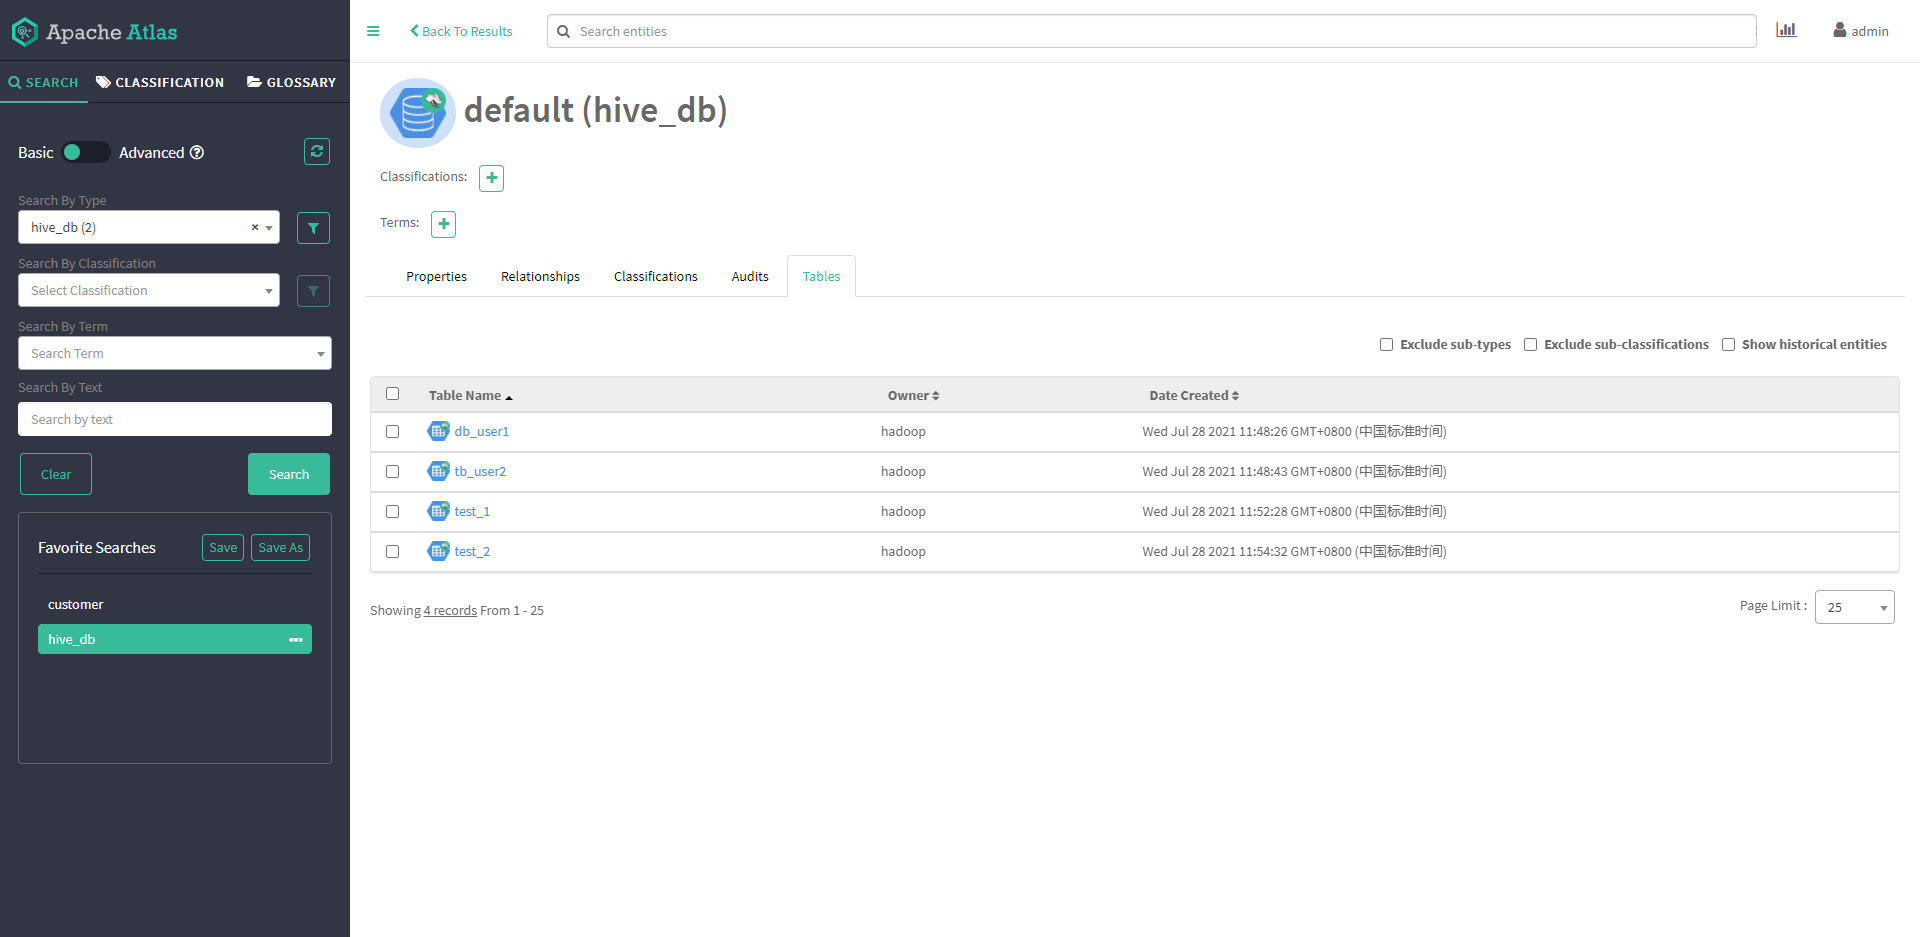Open the Search Term dropdown
Image resolution: width=1920 pixels, height=937 pixels.
pos(175,353)
